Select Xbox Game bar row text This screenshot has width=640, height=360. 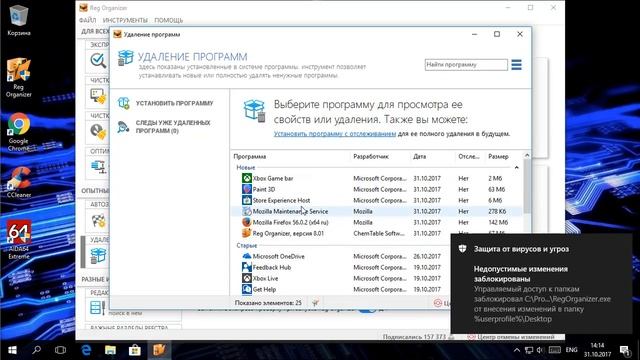click(273, 178)
